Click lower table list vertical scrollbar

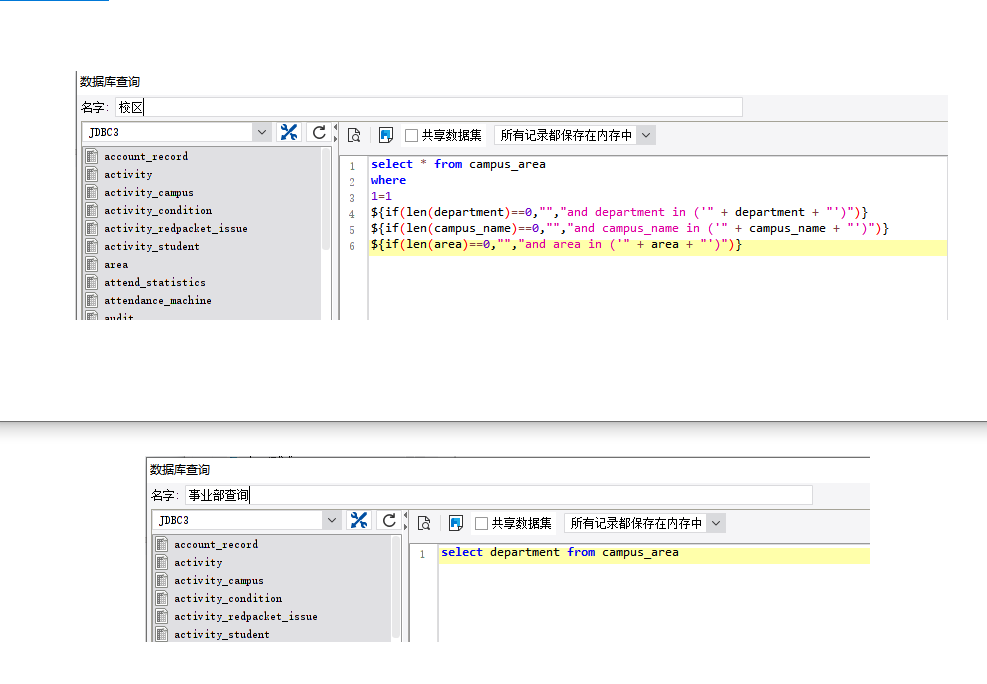396,588
